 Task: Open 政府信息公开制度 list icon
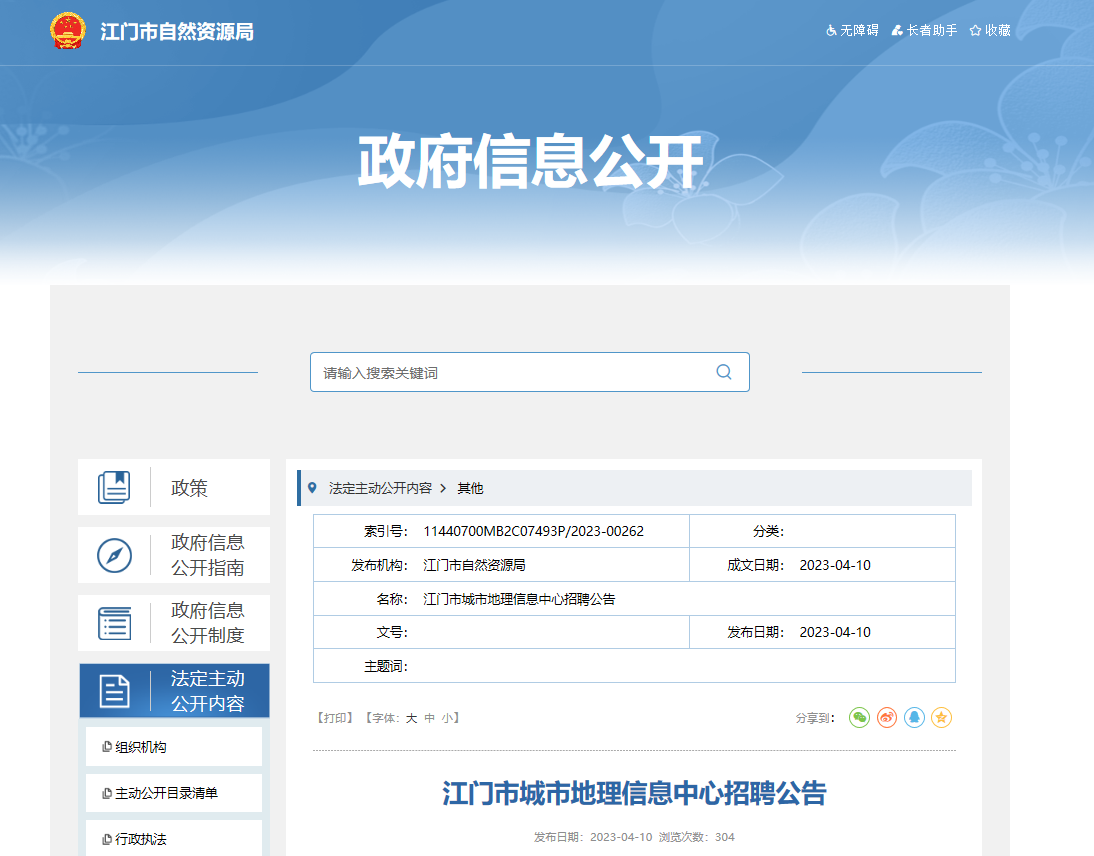[x=114, y=623]
